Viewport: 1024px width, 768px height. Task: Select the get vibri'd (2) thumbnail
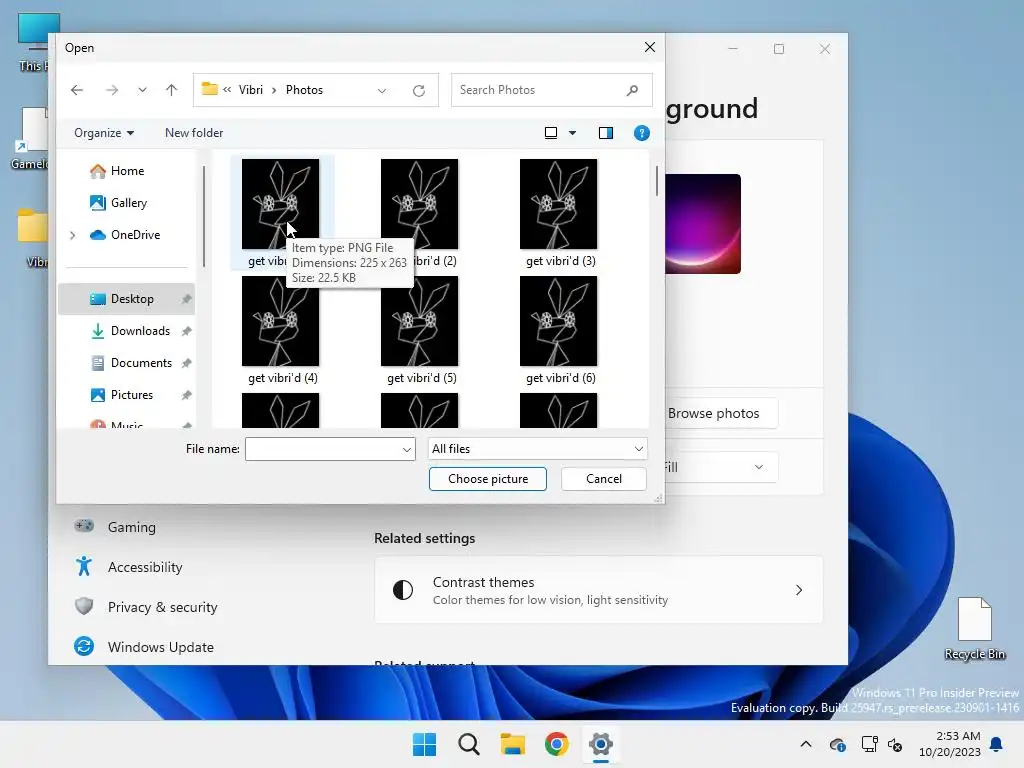(x=419, y=204)
